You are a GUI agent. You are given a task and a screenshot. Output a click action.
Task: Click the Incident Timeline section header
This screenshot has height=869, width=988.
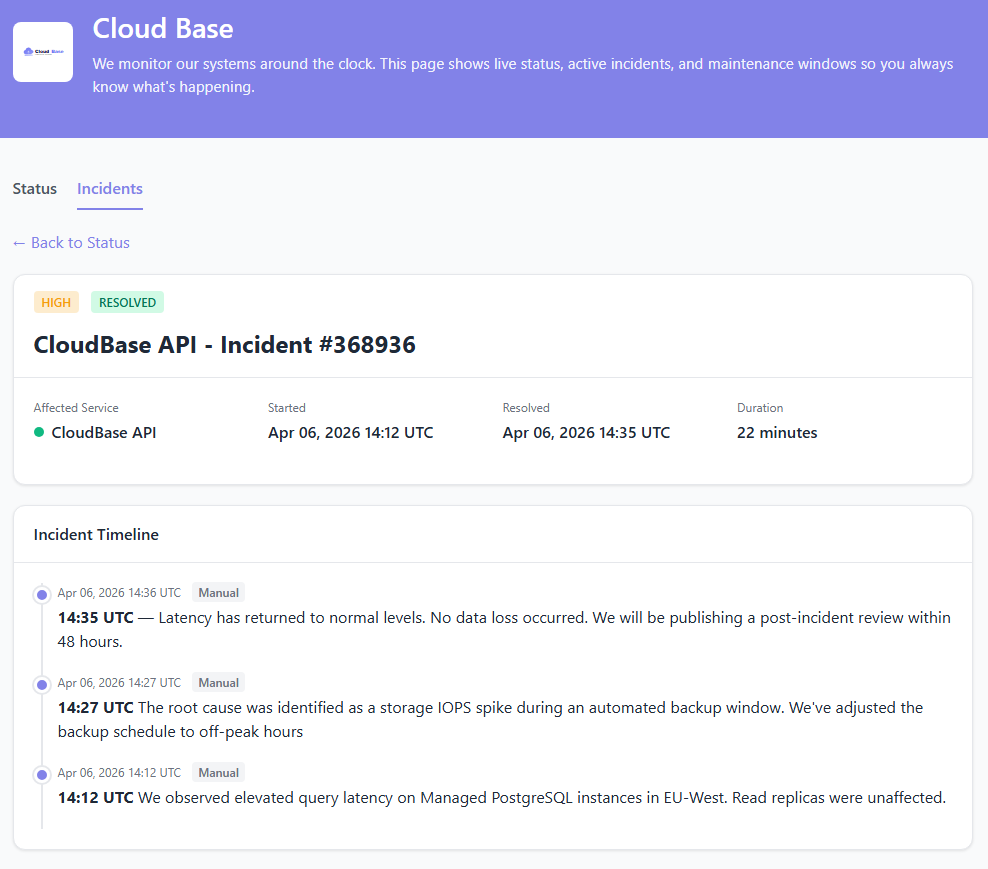96,534
